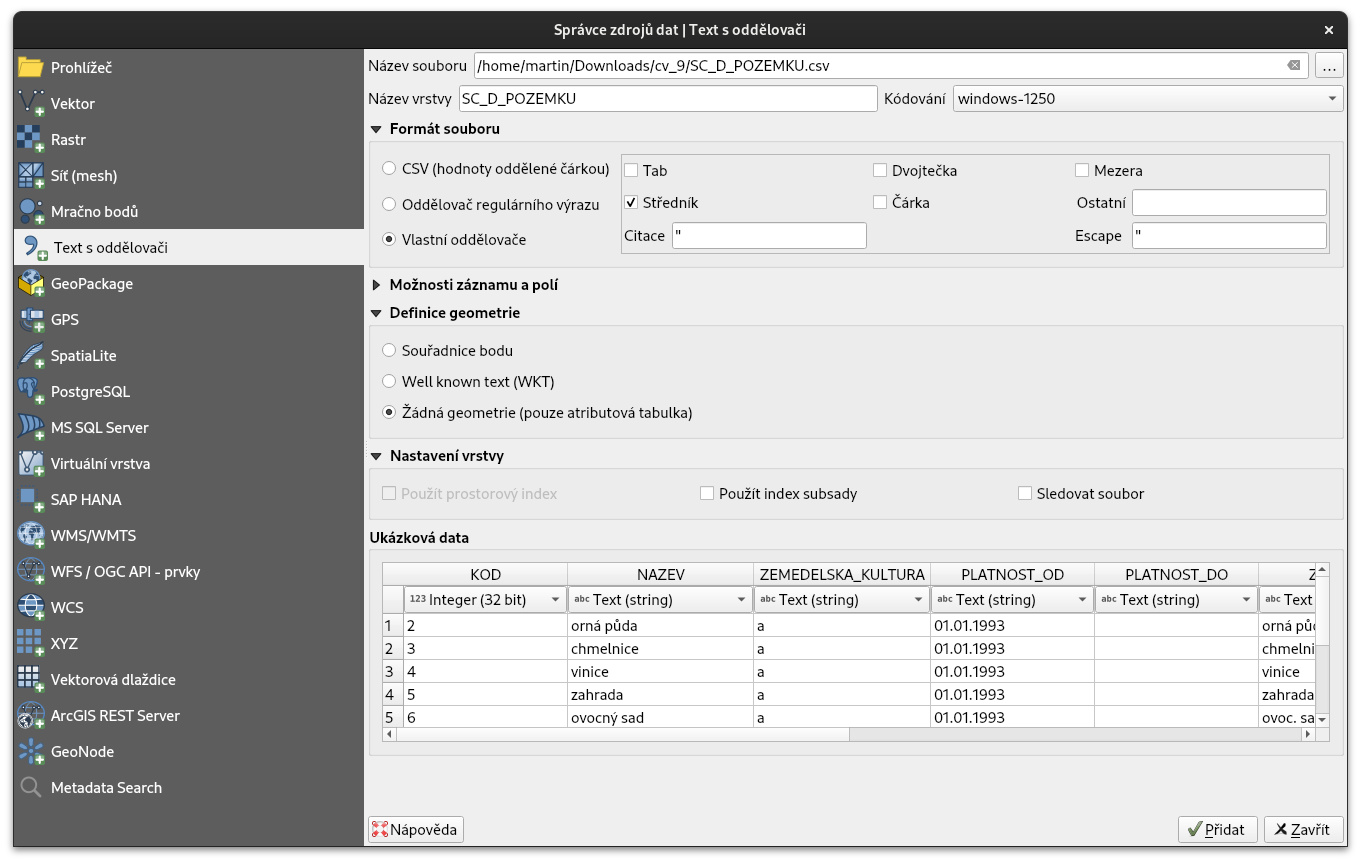
Task: Click the 'chmelnice' NAZEV cell
Action: (x=660, y=649)
